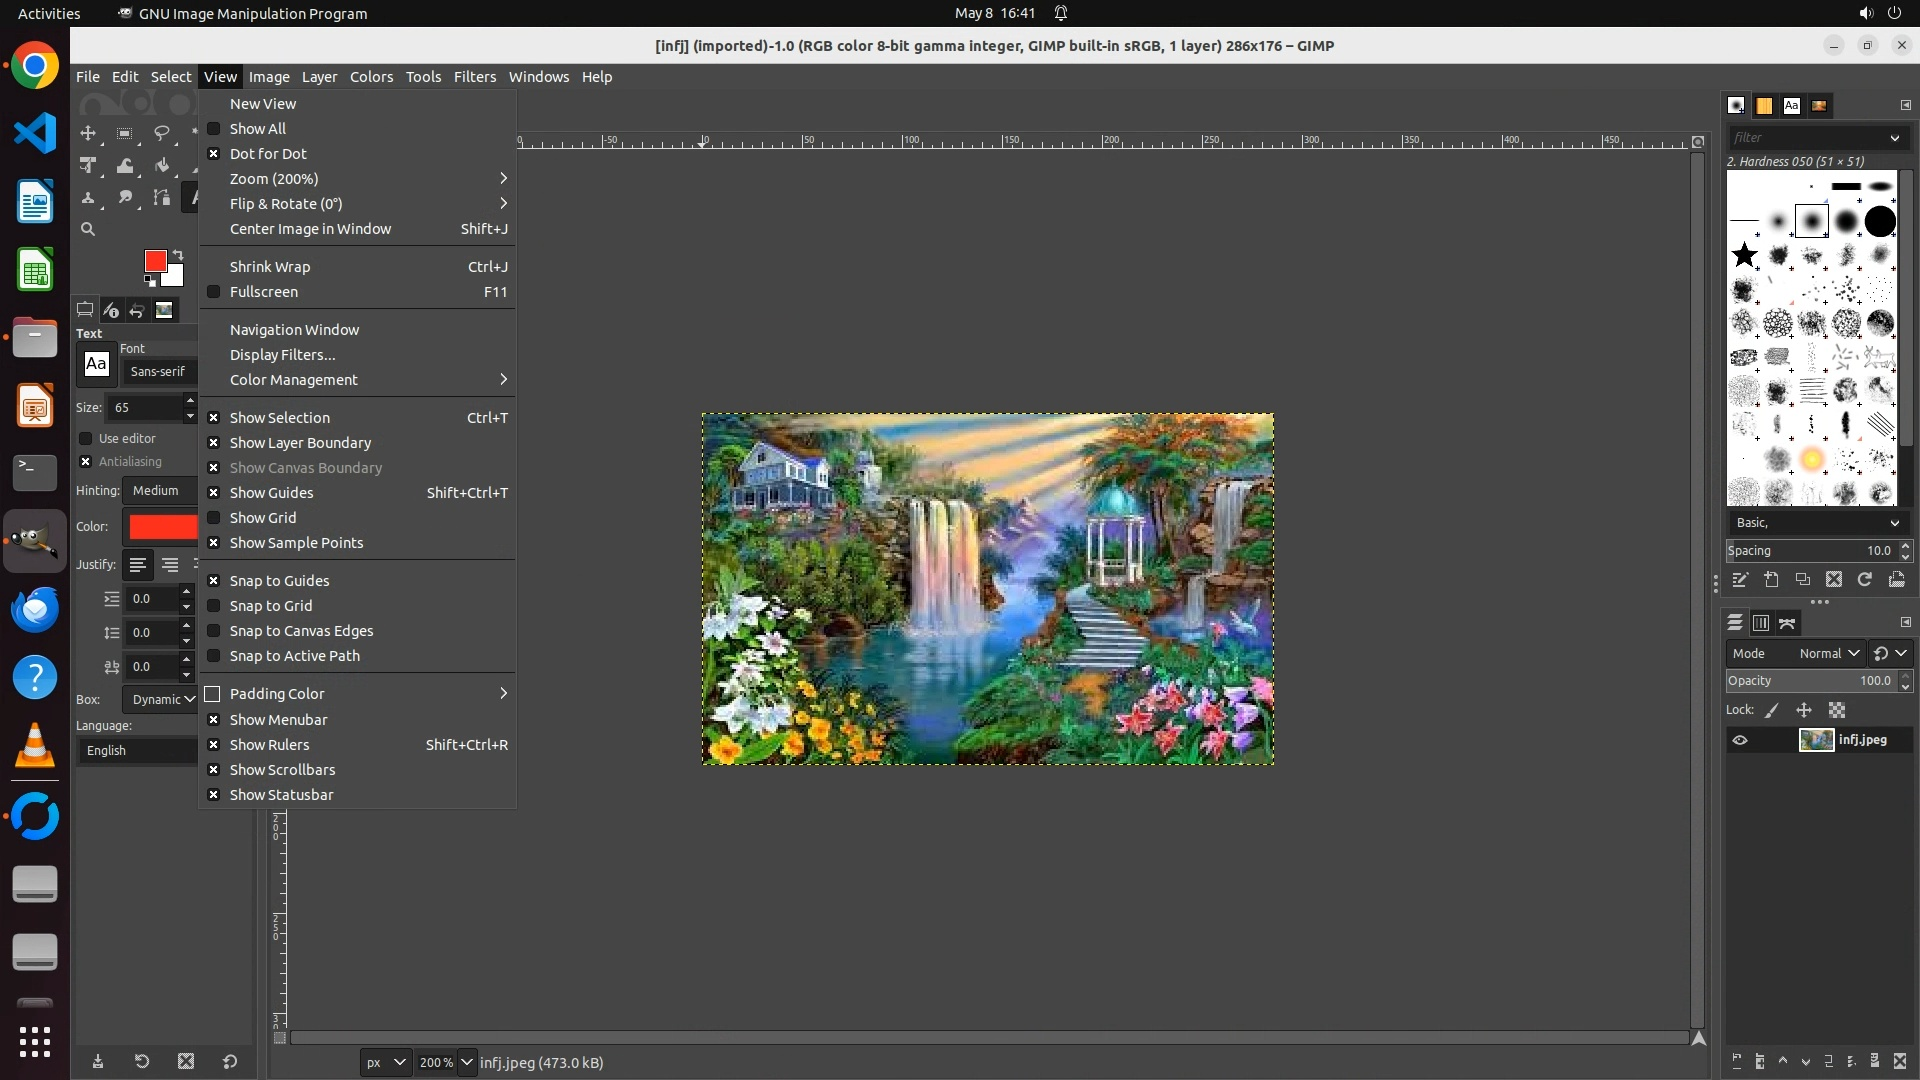
Task: Choose Navigation Window from View menu
Action: point(294,330)
